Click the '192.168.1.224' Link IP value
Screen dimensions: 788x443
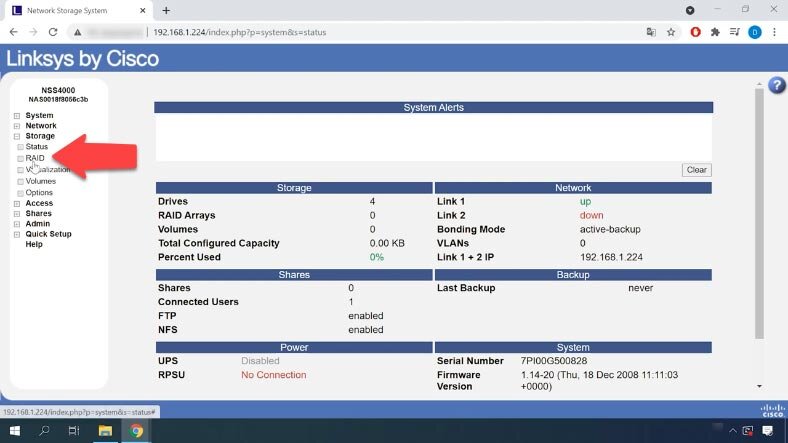(x=611, y=257)
